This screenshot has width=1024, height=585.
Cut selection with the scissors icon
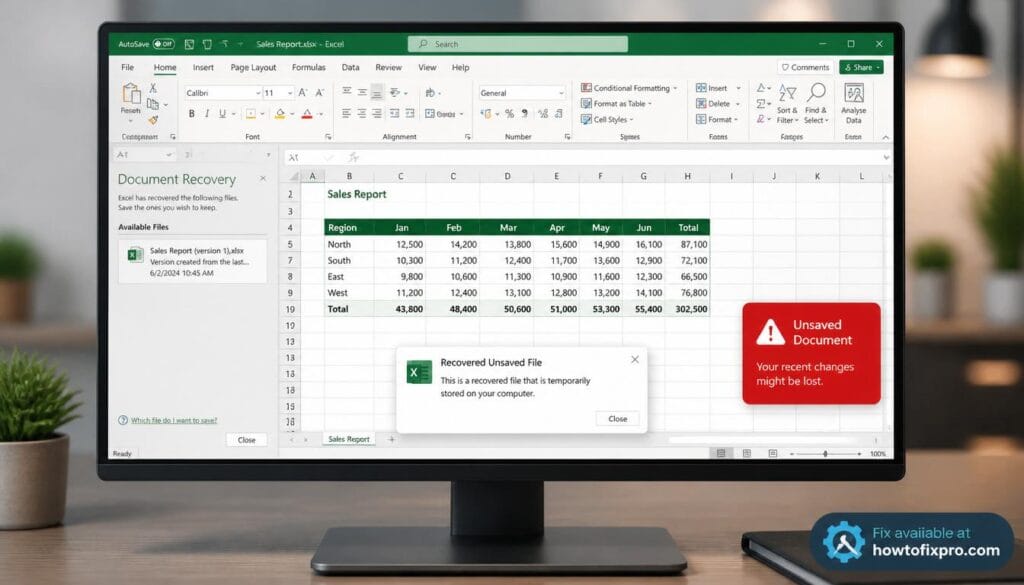click(x=153, y=87)
